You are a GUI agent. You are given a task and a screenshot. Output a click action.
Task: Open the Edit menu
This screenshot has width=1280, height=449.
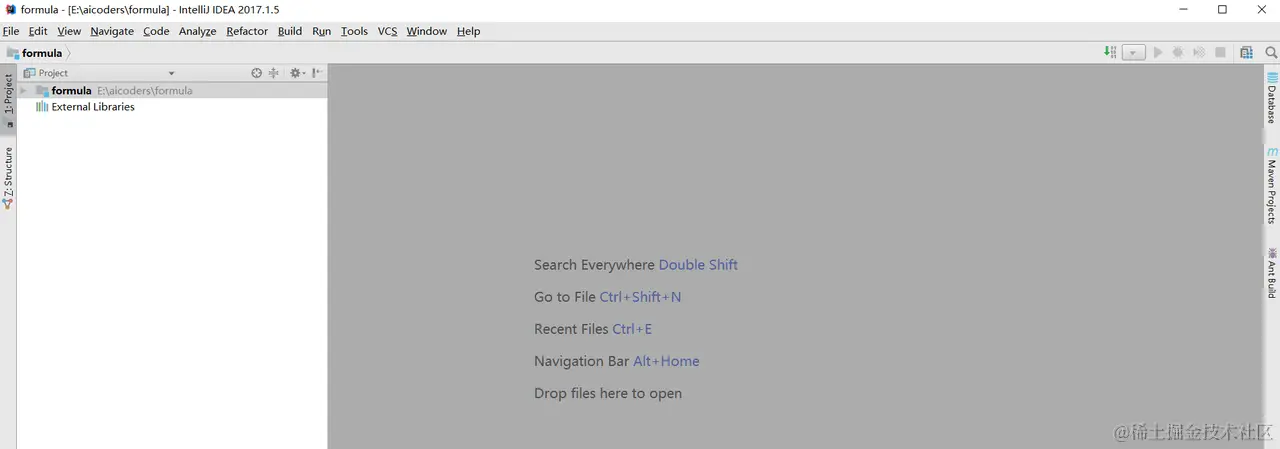click(38, 31)
